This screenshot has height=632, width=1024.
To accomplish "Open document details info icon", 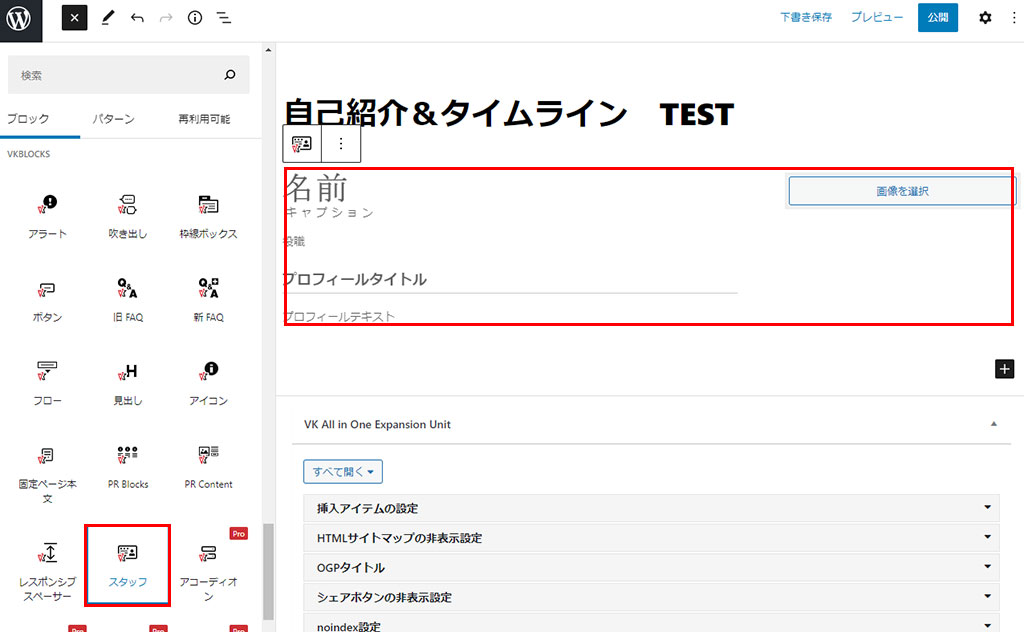I will 195,18.
